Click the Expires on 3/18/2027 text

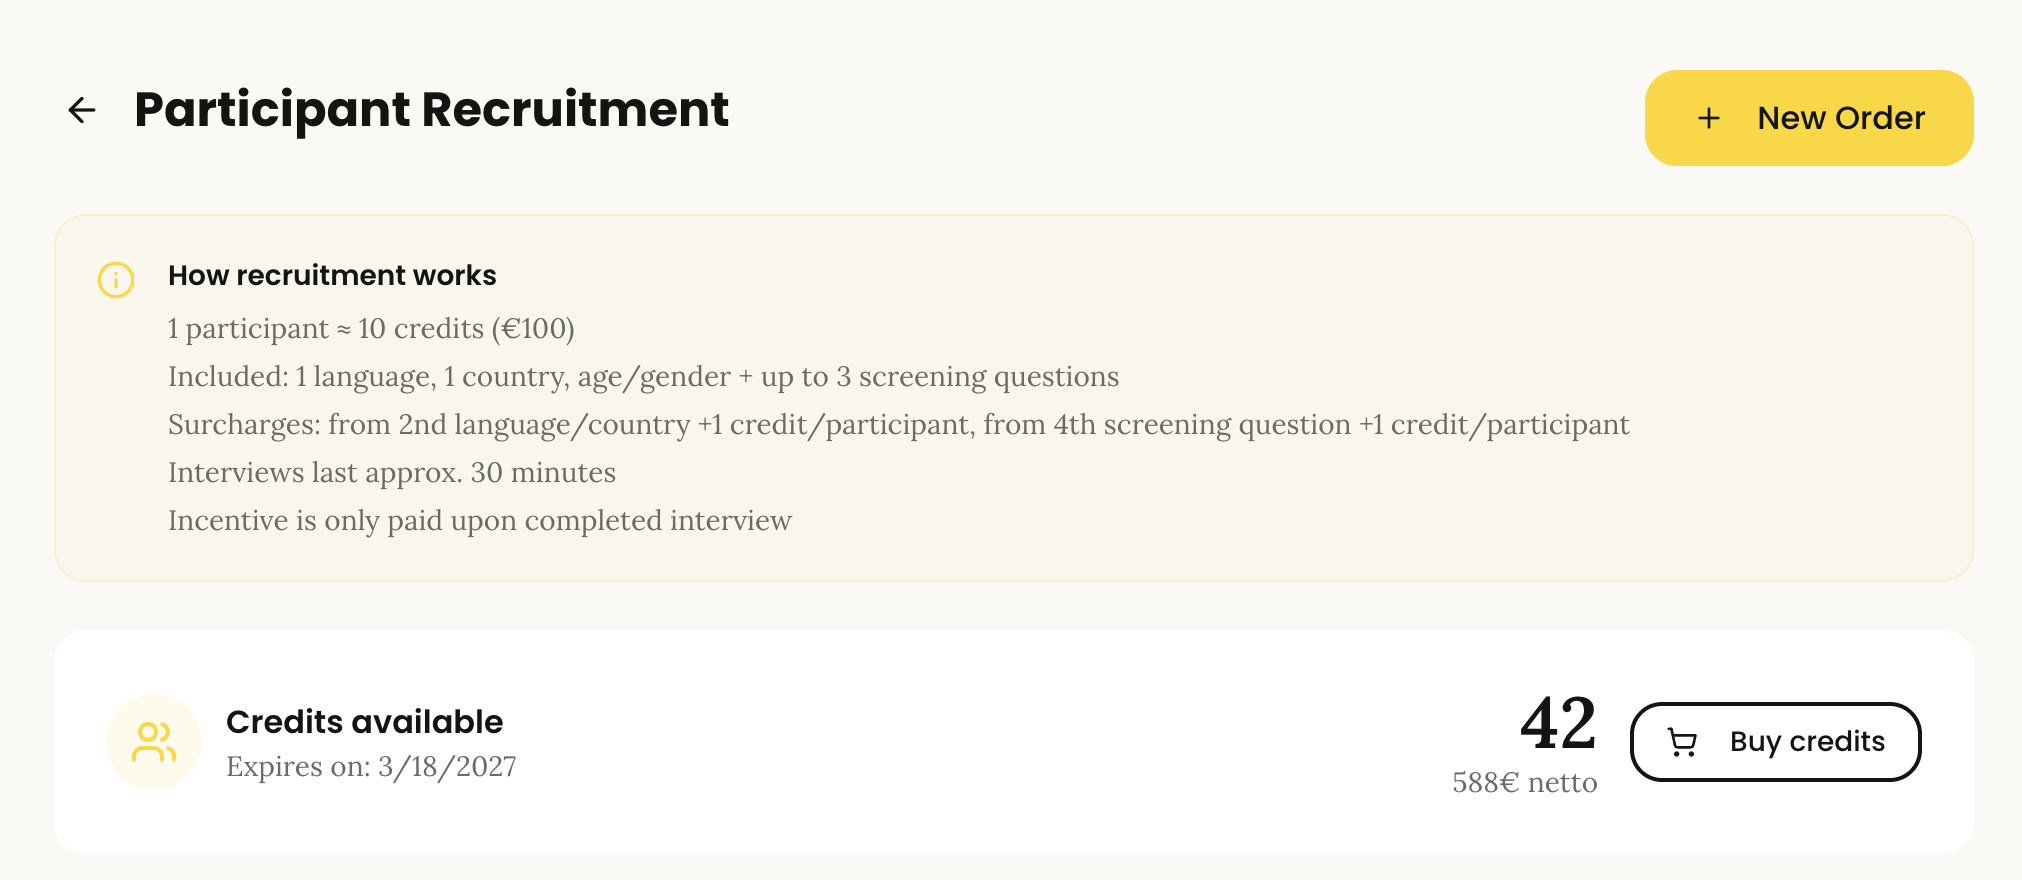[371, 766]
